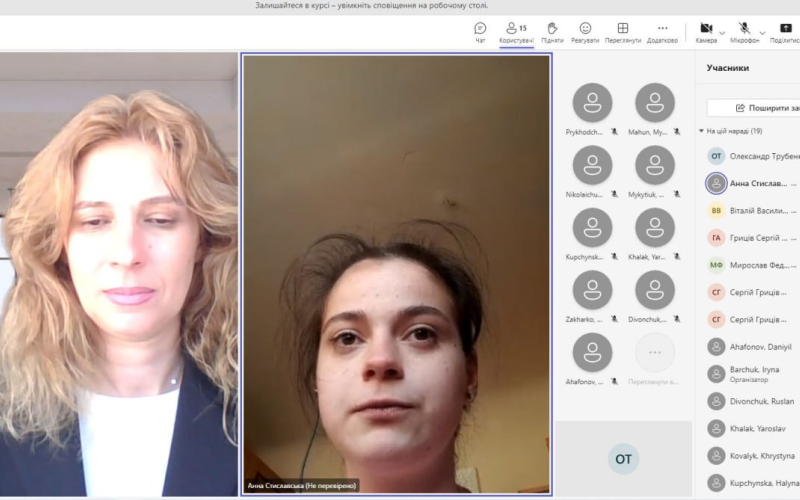The width and height of the screenshot is (800, 500).
Task: Open the reactions menu
Action: pyautogui.click(x=585, y=32)
